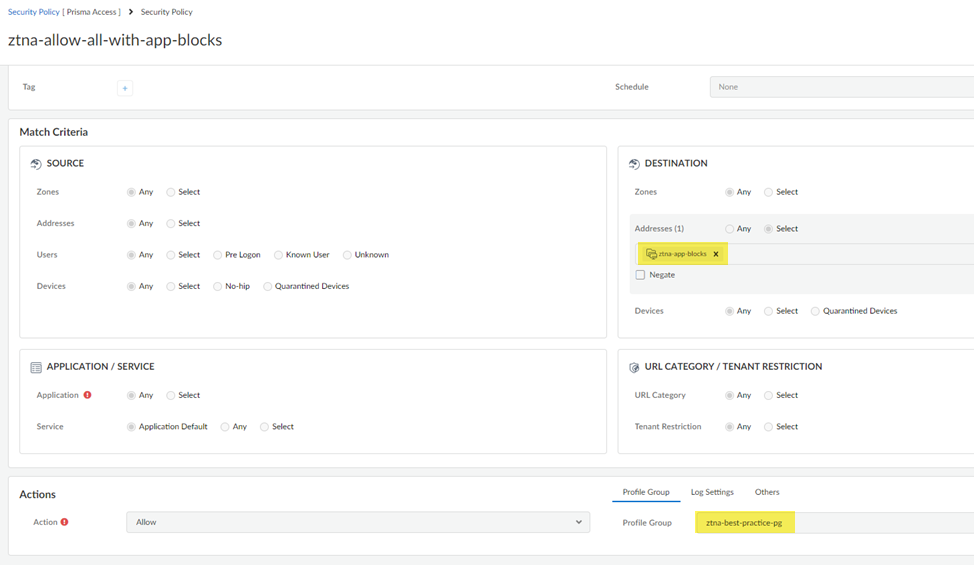Click the Source section icon

pos(36,164)
